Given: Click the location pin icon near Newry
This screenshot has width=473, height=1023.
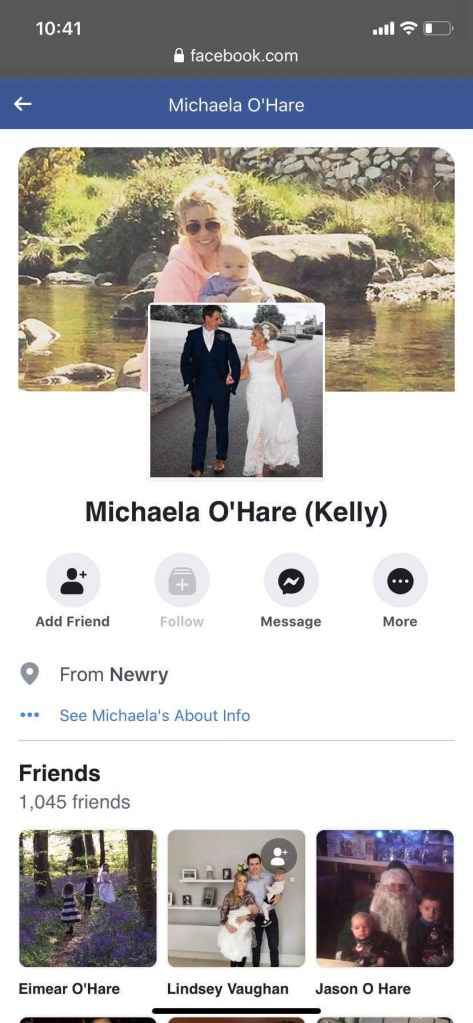Looking at the screenshot, I should point(30,674).
